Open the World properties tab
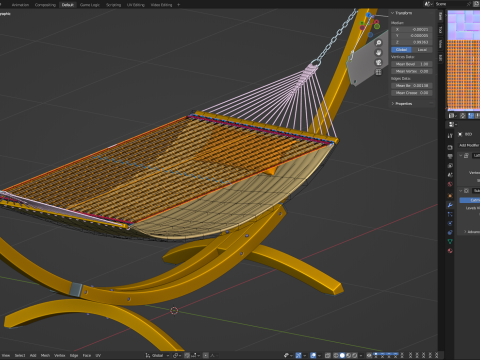The height and width of the screenshot is (360, 480). coord(450,184)
